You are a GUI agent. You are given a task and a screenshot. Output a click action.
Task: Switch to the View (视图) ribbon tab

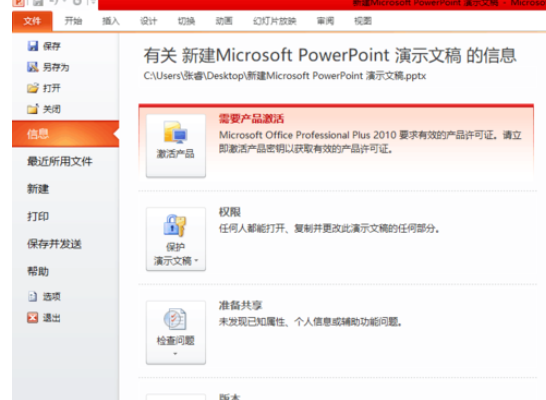(x=363, y=21)
